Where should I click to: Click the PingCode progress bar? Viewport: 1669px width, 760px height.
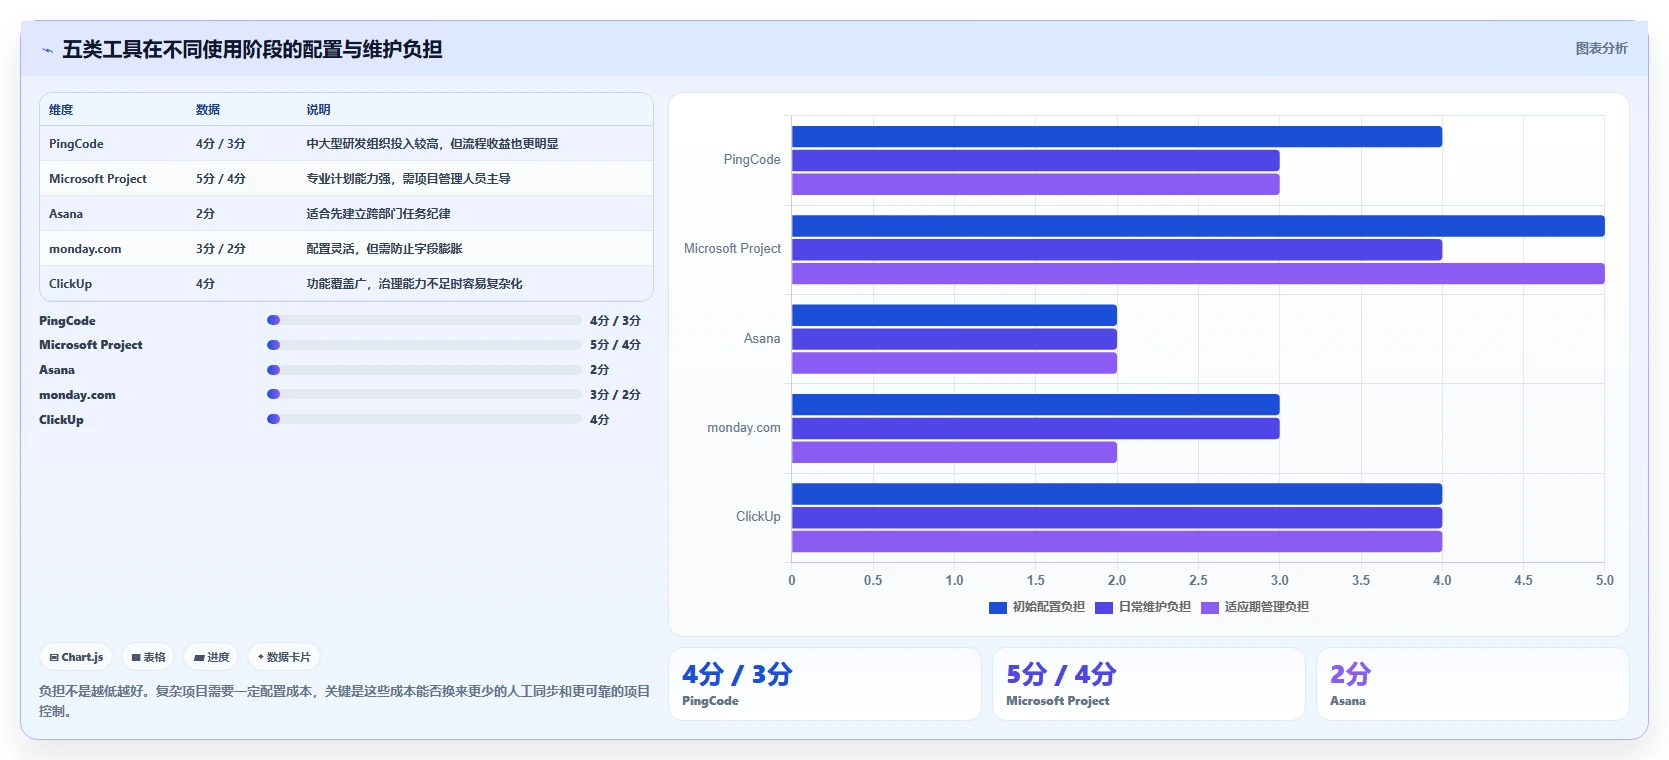[424, 320]
